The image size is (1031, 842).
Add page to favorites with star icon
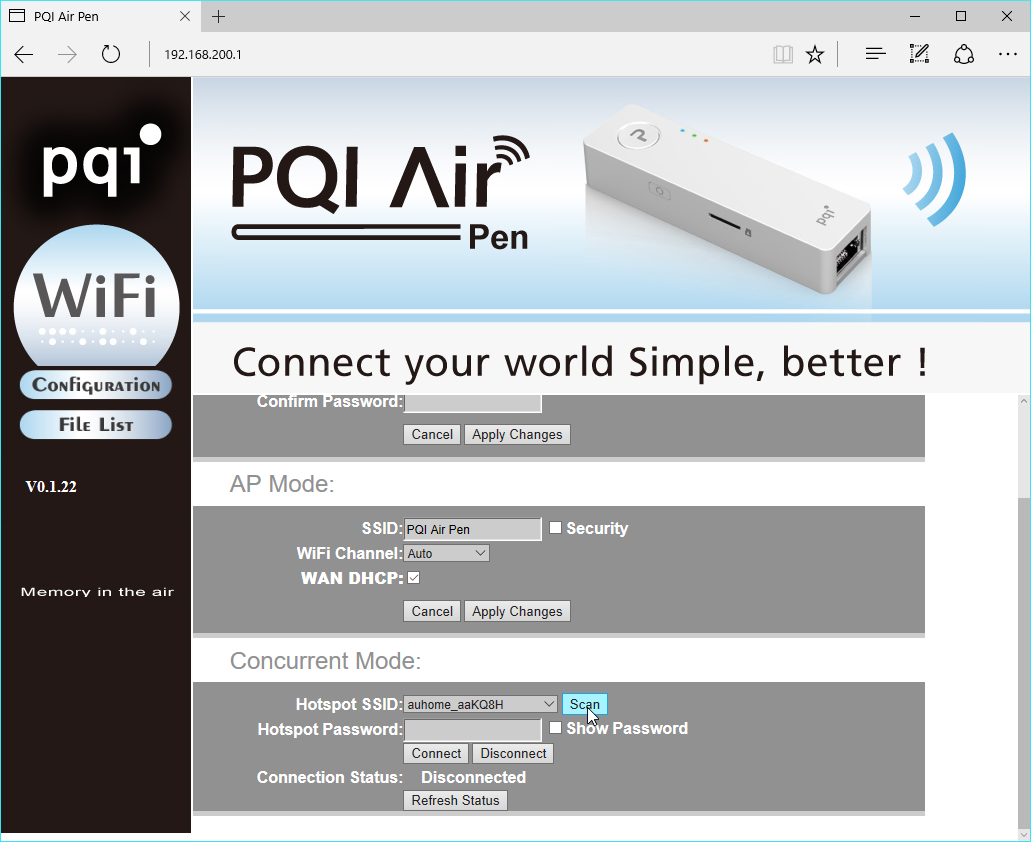(815, 55)
